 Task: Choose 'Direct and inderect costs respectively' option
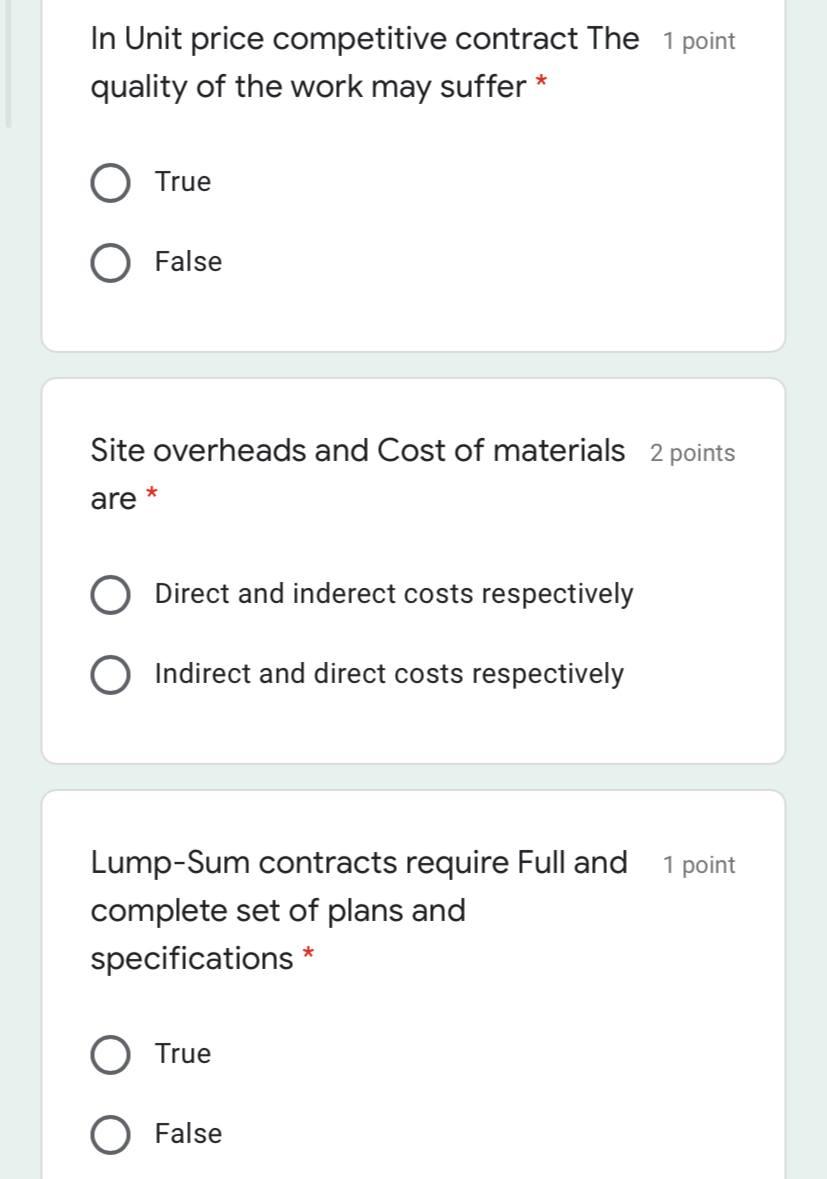tap(110, 593)
